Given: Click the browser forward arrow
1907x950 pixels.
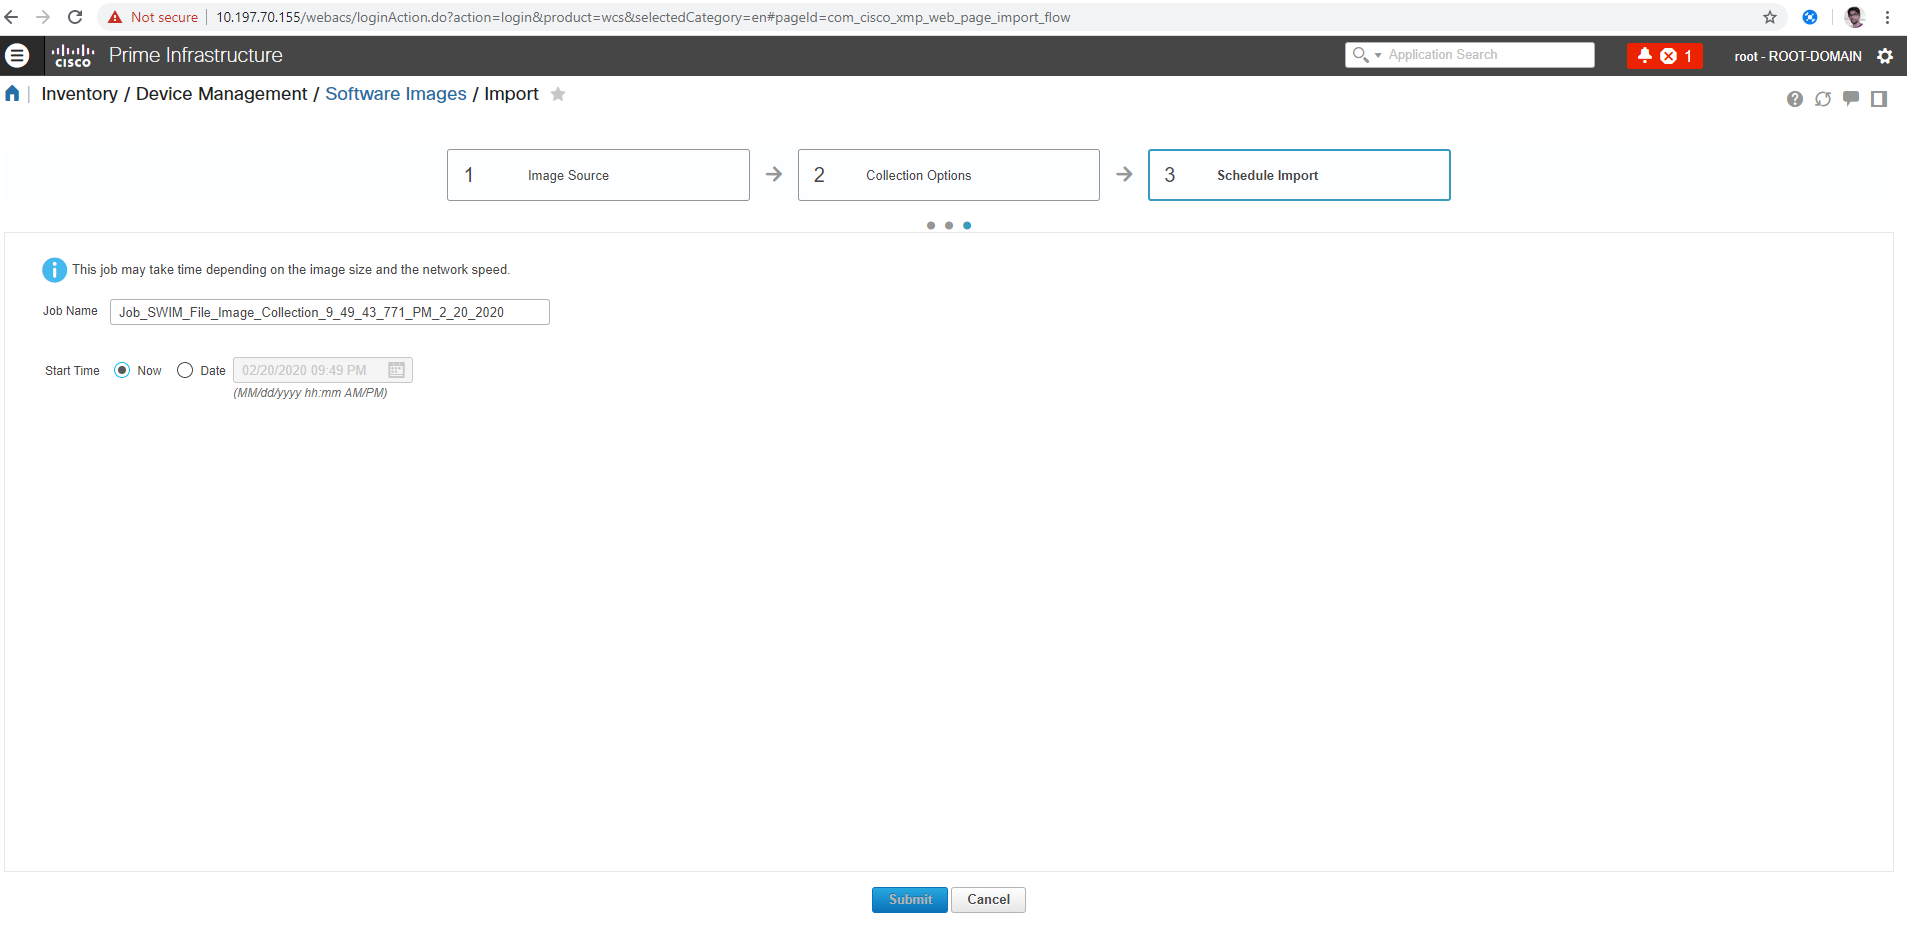Looking at the screenshot, I should 43,17.
